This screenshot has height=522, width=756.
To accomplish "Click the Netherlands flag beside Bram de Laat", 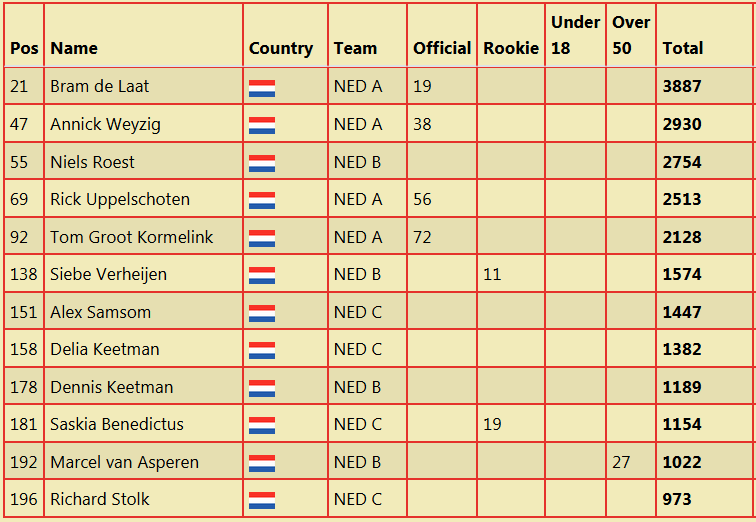I will point(262,89).
